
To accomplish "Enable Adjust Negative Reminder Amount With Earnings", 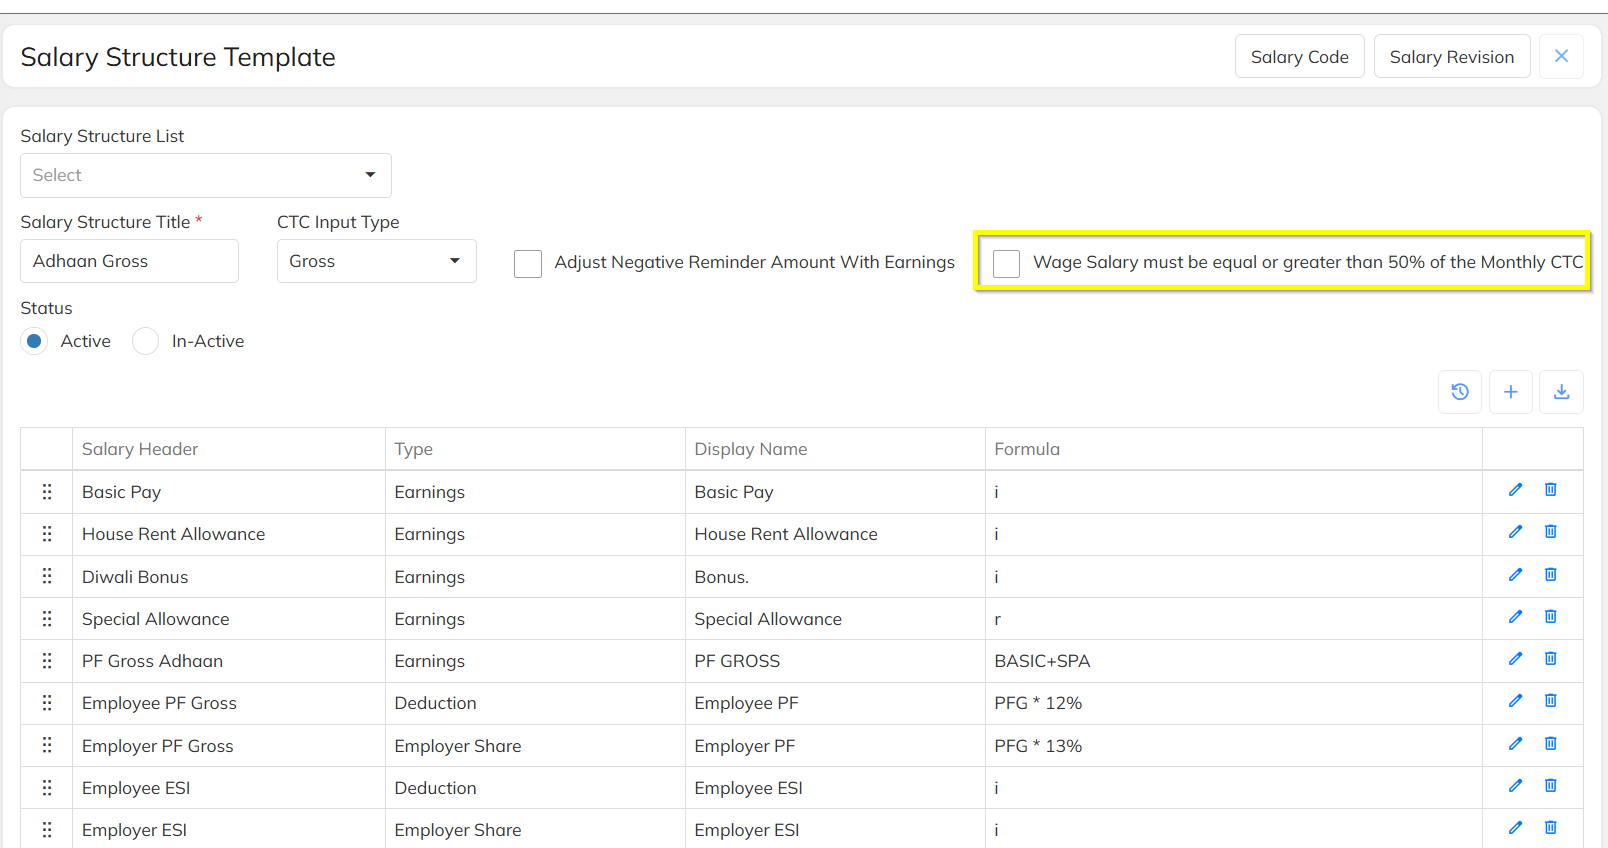I will pos(528,263).
